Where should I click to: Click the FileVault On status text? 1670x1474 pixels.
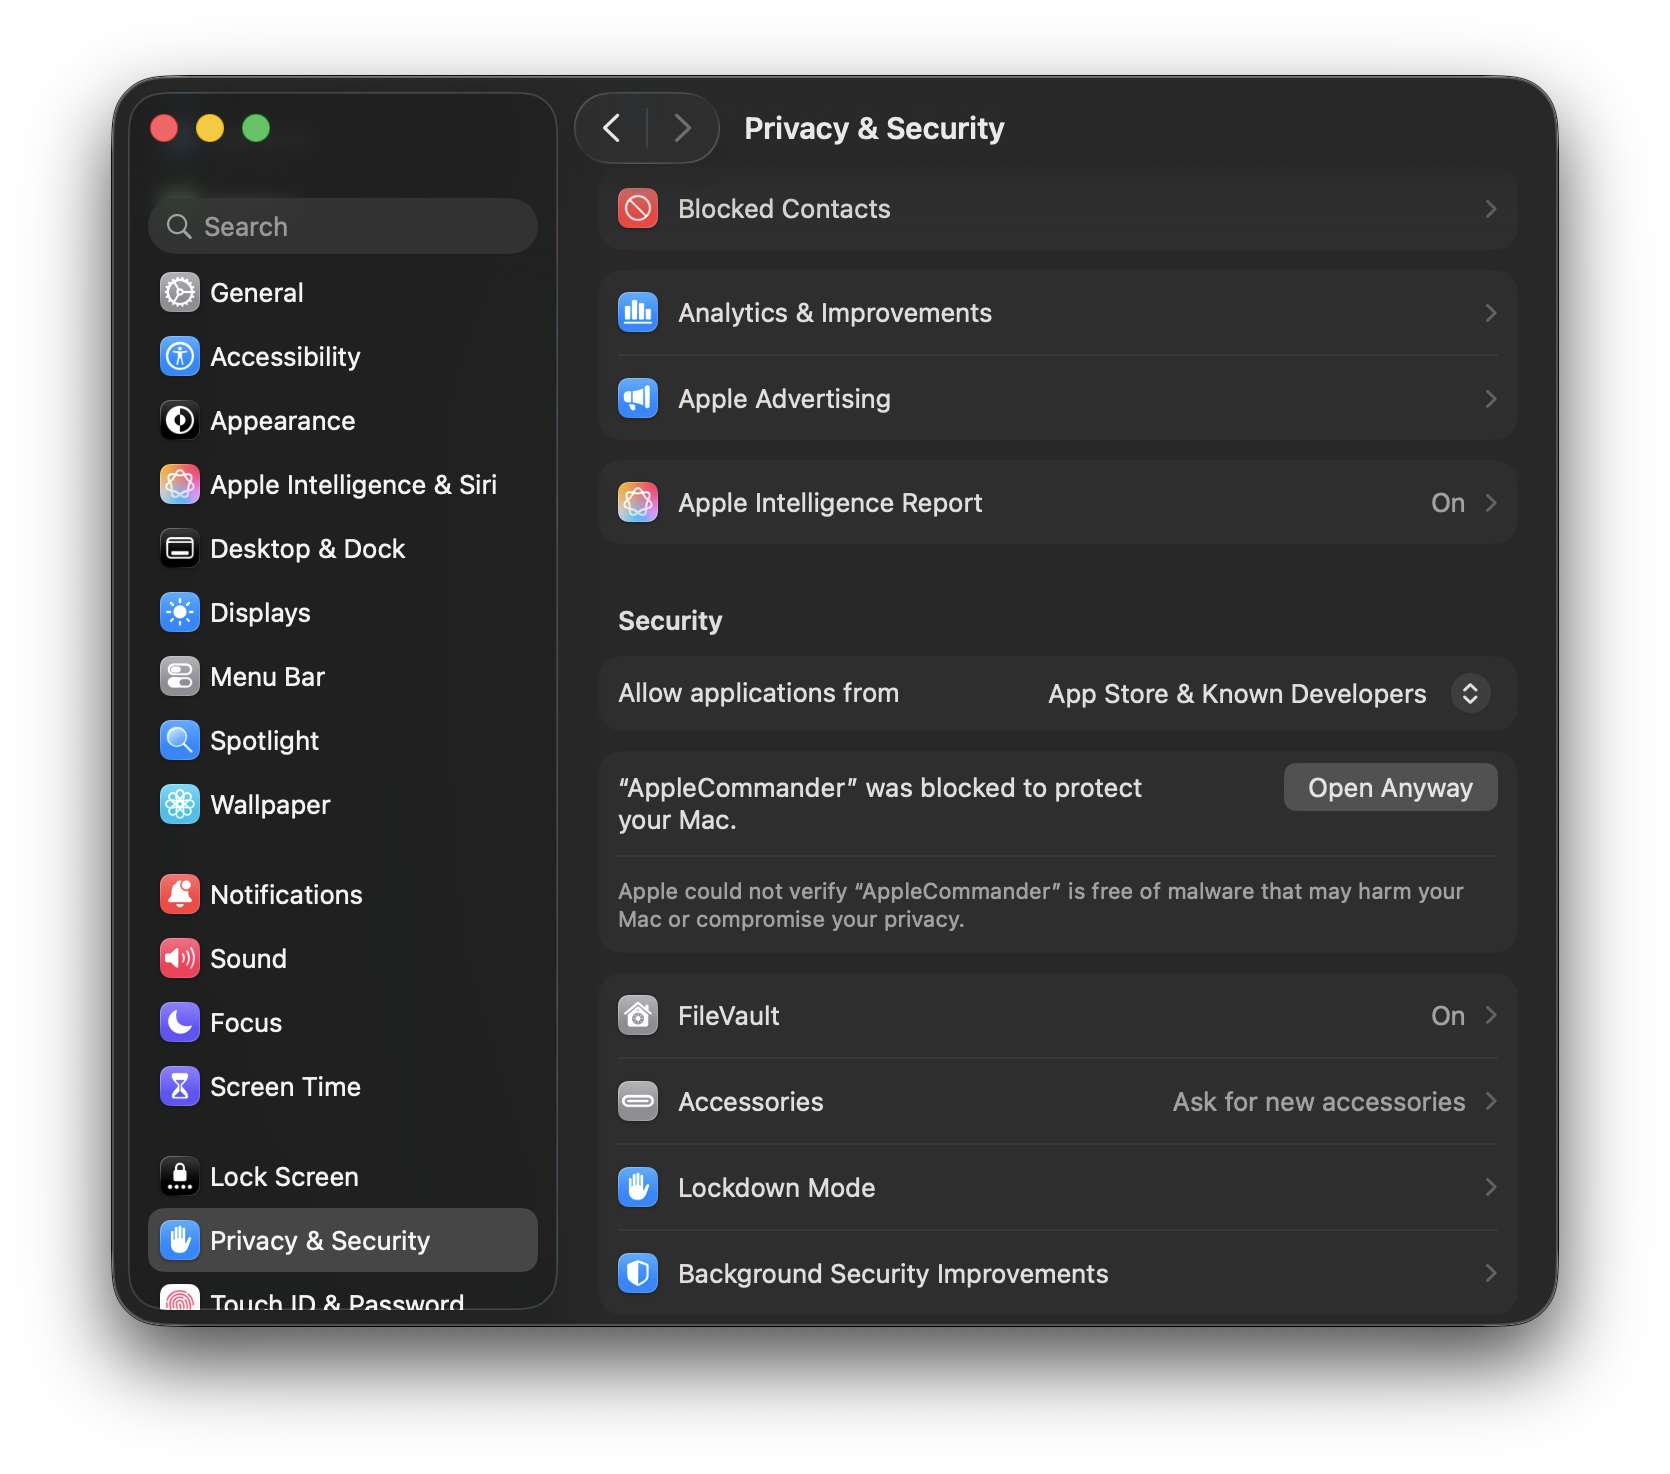(x=1448, y=1016)
